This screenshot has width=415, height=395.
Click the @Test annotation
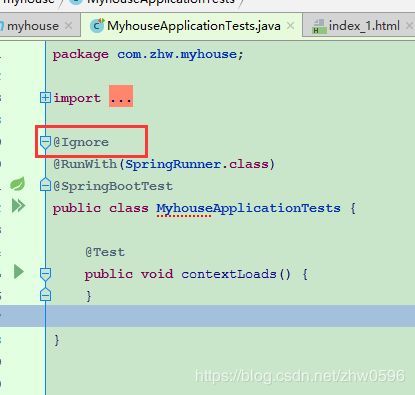click(105, 252)
